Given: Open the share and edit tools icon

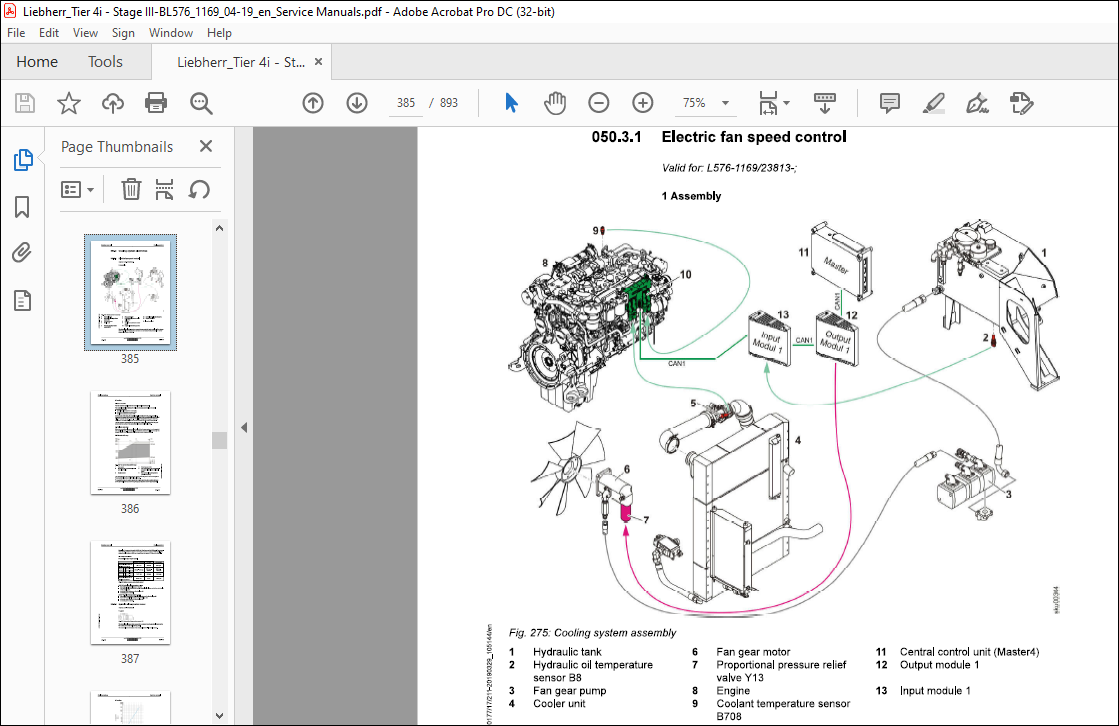Looking at the screenshot, I should pyautogui.click(x=1021, y=104).
